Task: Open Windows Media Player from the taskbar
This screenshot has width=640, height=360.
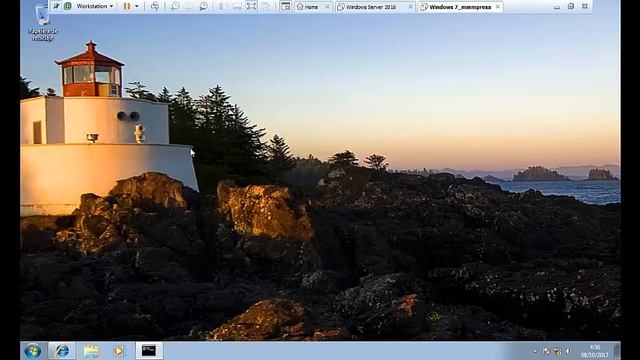Action: click(x=119, y=351)
